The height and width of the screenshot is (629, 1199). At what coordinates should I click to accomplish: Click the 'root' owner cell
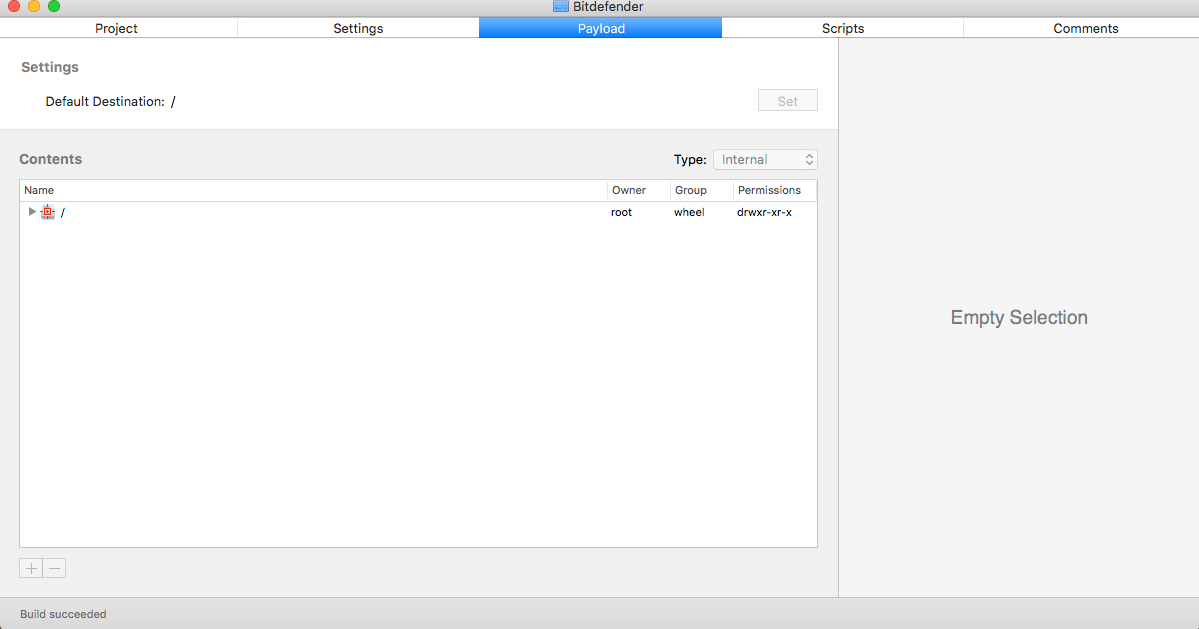click(621, 212)
